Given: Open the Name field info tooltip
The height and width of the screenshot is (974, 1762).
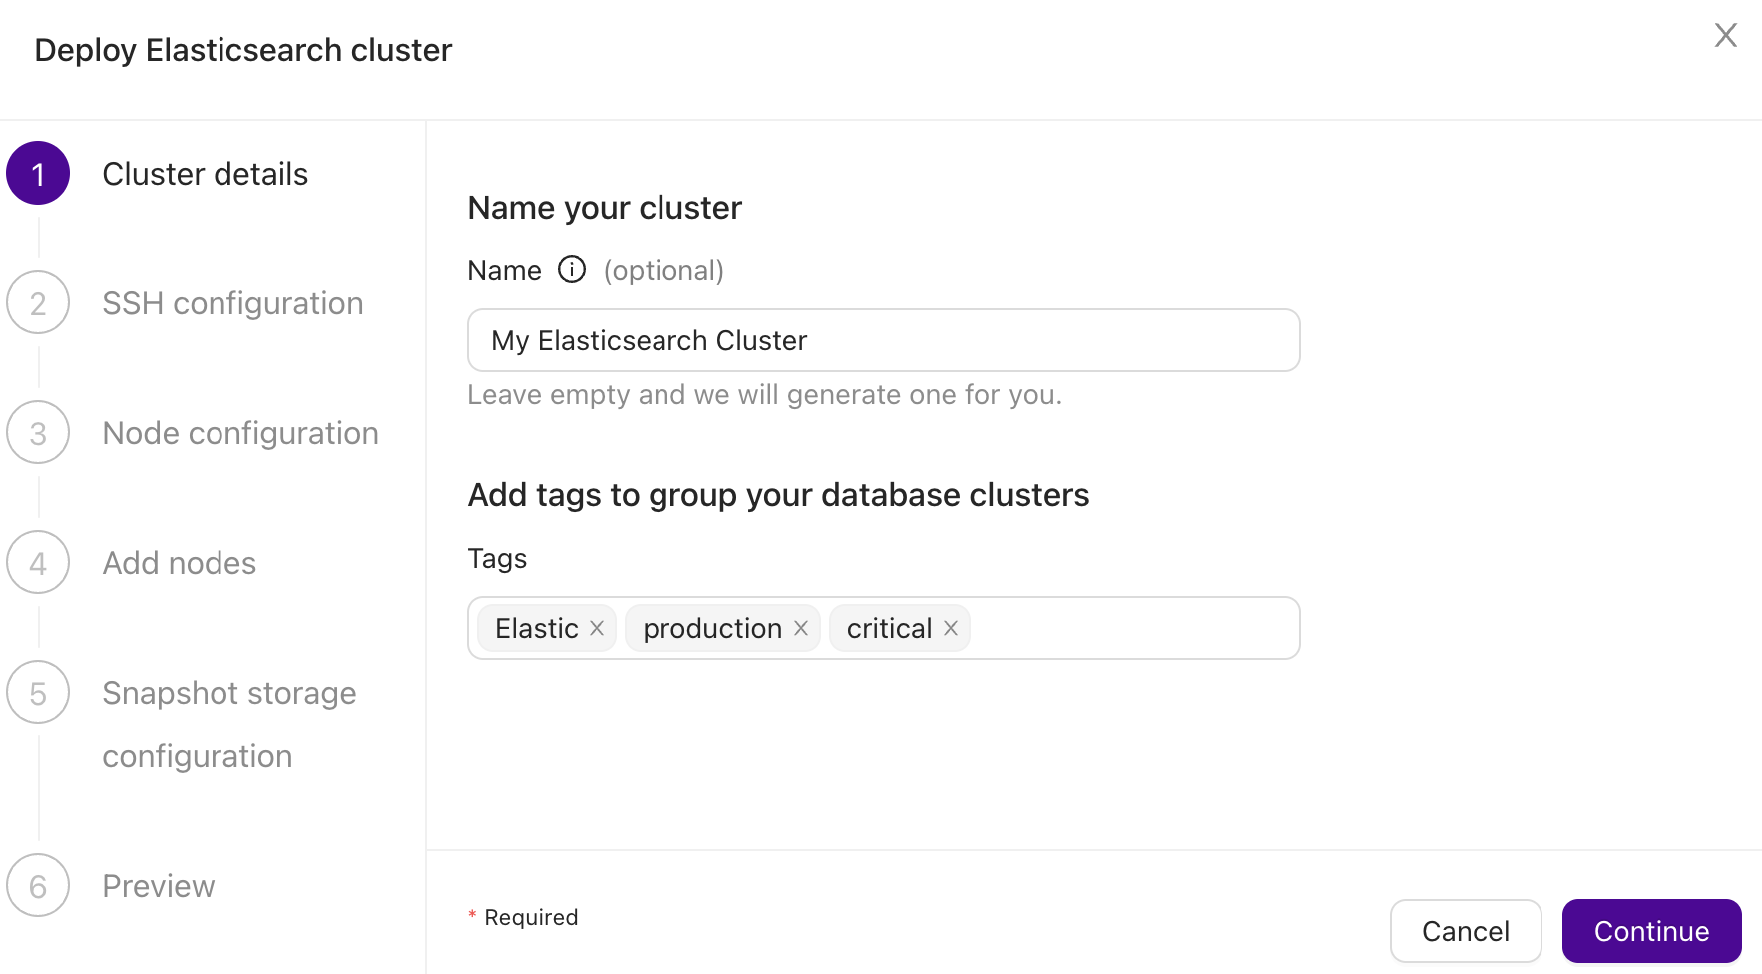Looking at the screenshot, I should click(571, 269).
